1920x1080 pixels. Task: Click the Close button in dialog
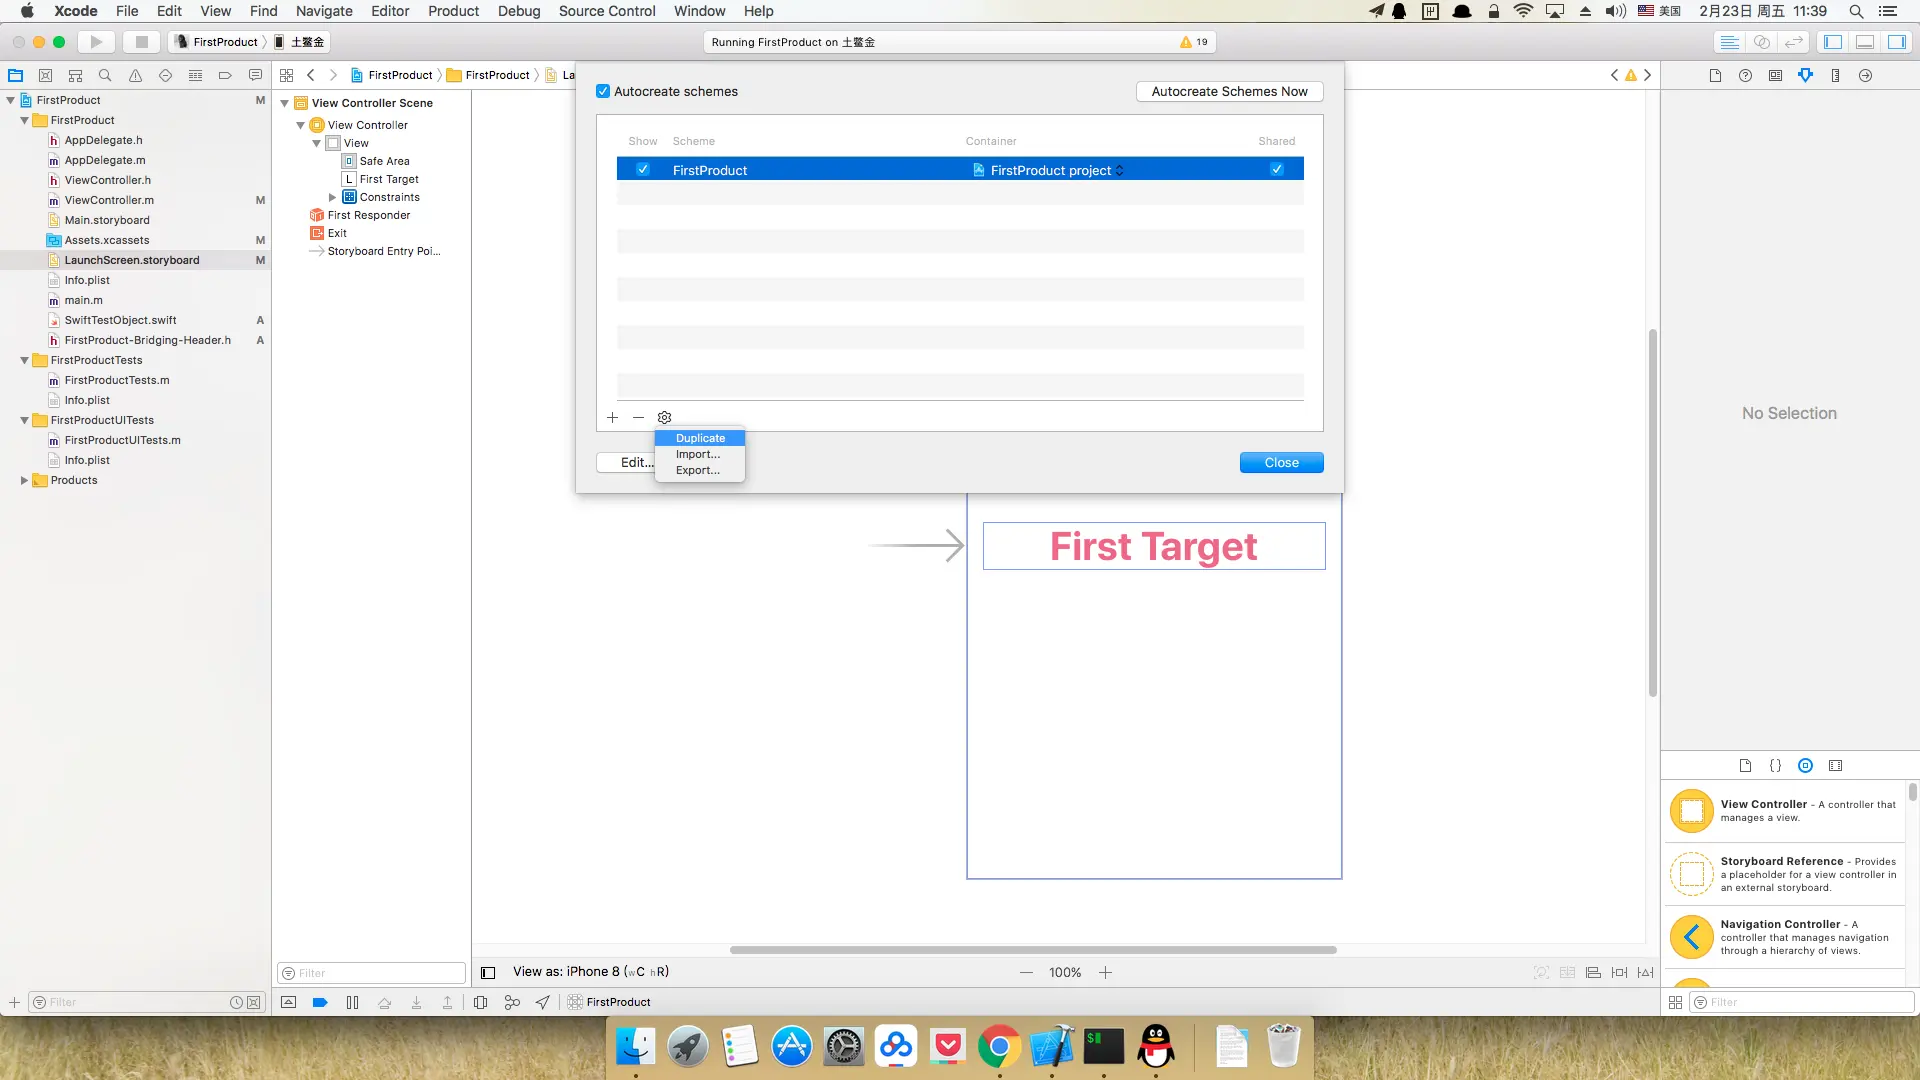point(1281,462)
